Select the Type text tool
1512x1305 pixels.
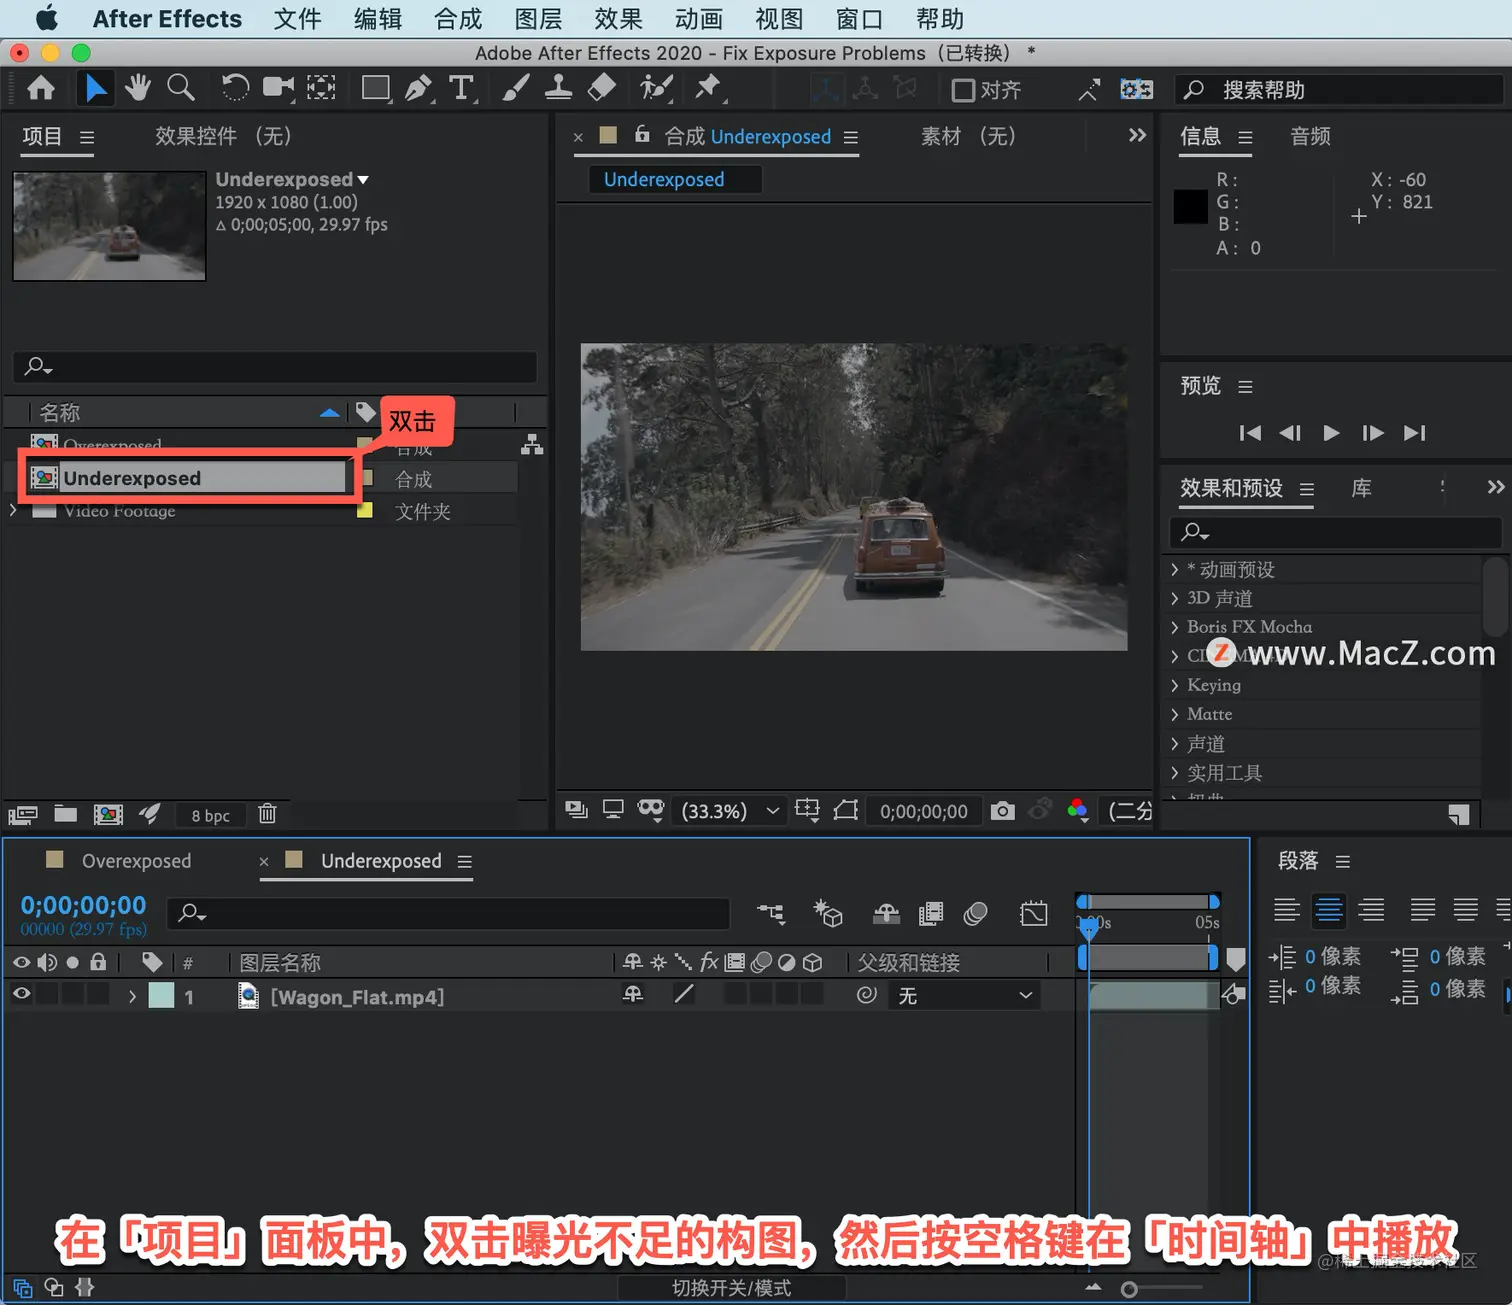tap(461, 89)
